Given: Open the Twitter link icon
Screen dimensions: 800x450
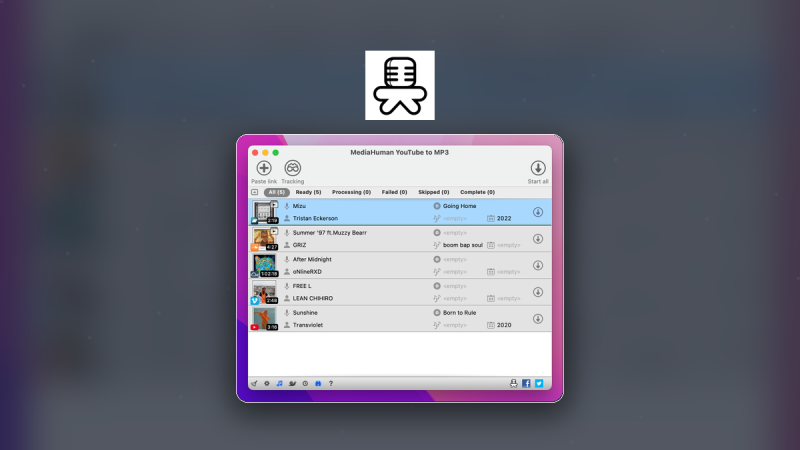Looking at the screenshot, I should click(539, 383).
